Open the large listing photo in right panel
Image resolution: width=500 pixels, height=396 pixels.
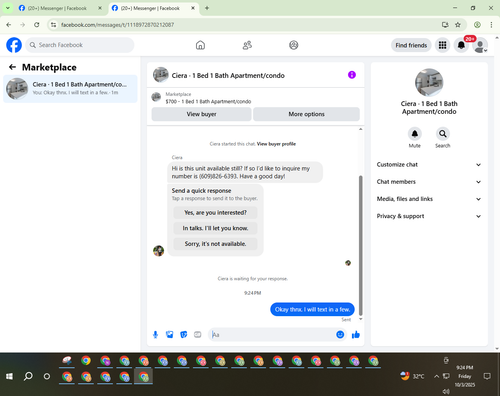429,83
